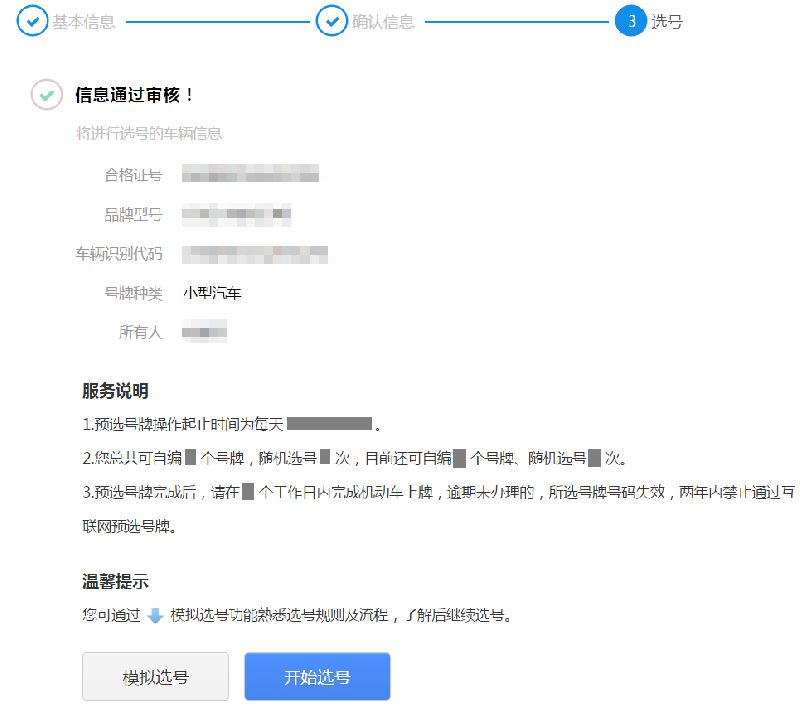The height and width of the screenshot is (706, 800).
Task: Click the blue down arrow icon
Action: pos(155,616)
